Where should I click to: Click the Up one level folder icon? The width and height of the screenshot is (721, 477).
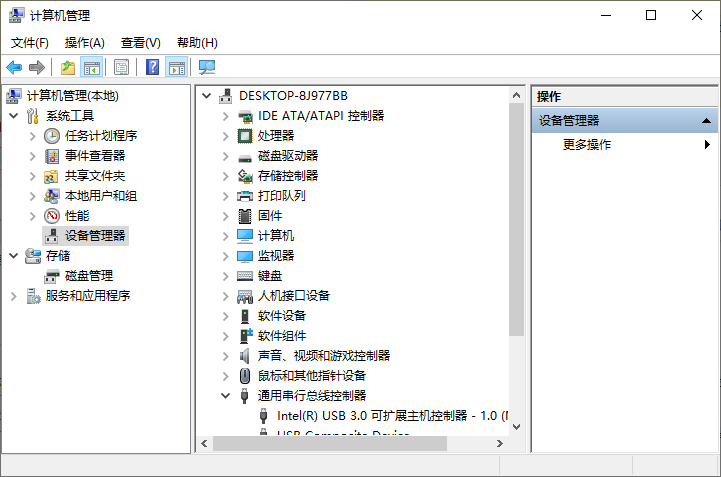68,68
